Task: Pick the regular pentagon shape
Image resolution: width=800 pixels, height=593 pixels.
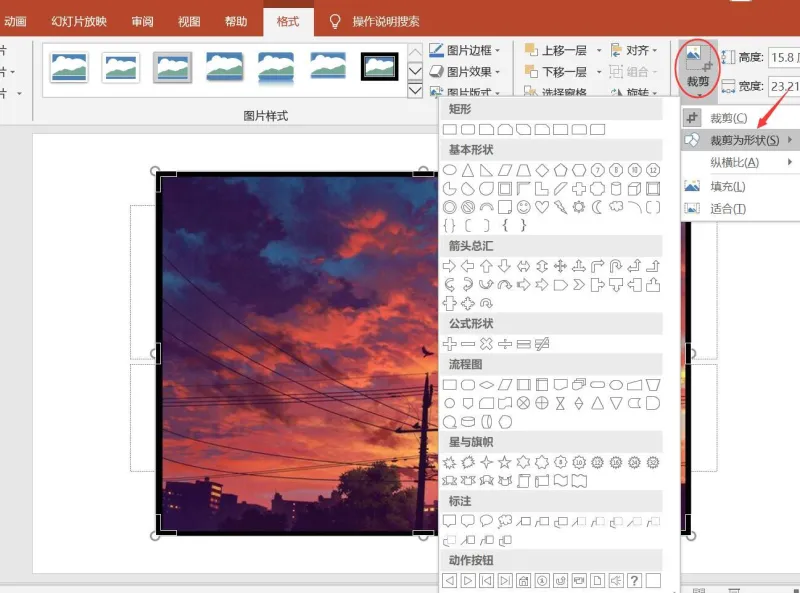Action: pyautogui.click(x=560, y=170)
